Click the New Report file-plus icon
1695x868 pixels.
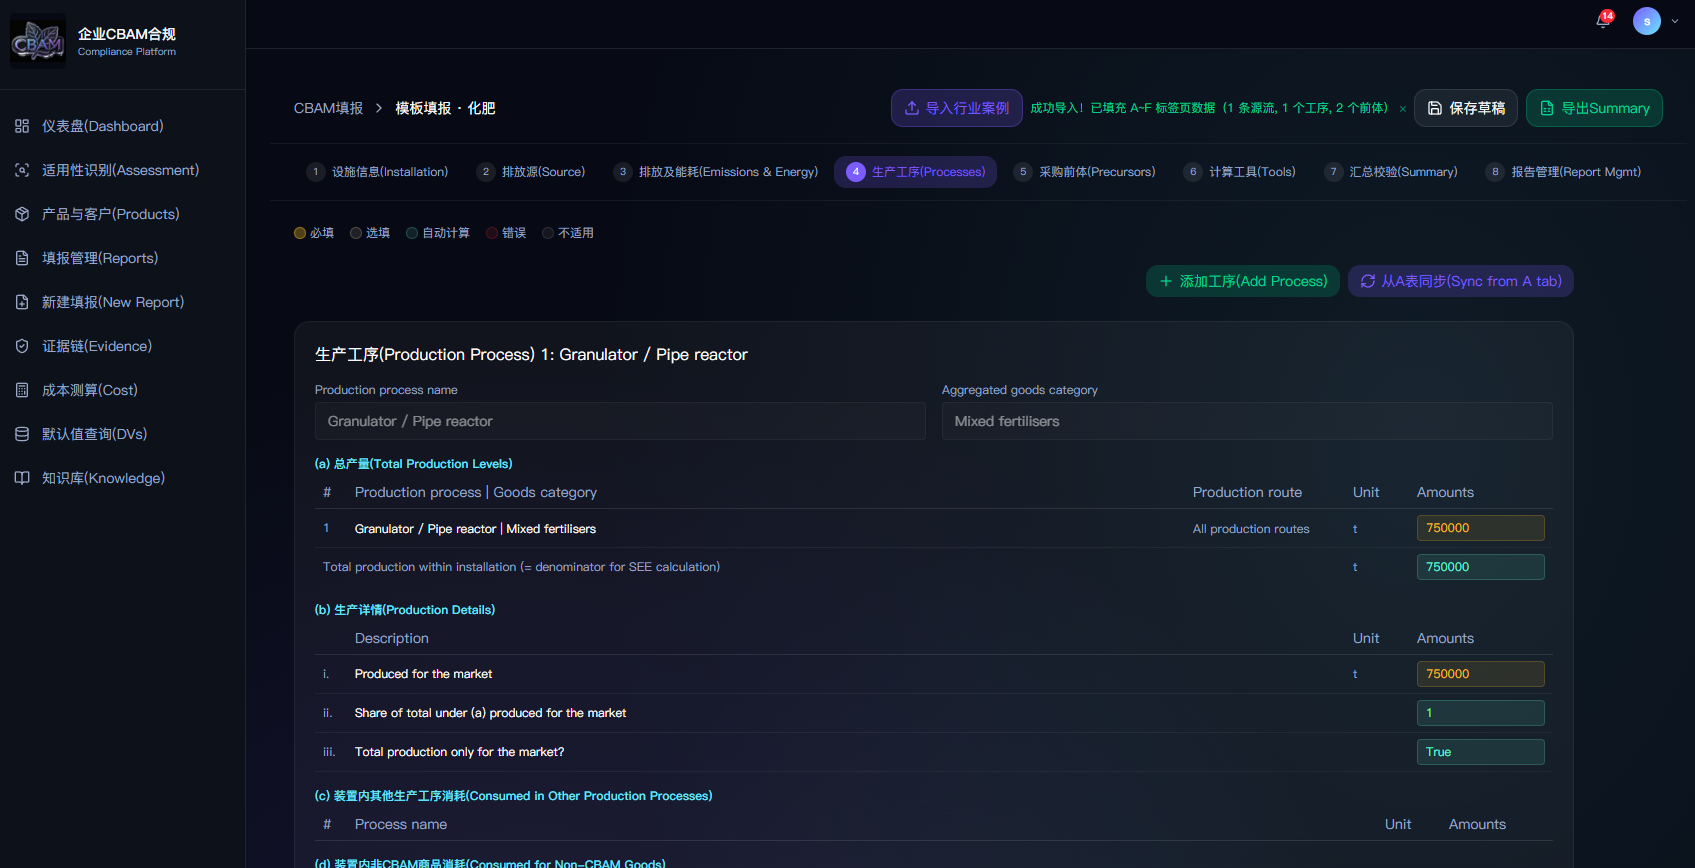[22, 302]
